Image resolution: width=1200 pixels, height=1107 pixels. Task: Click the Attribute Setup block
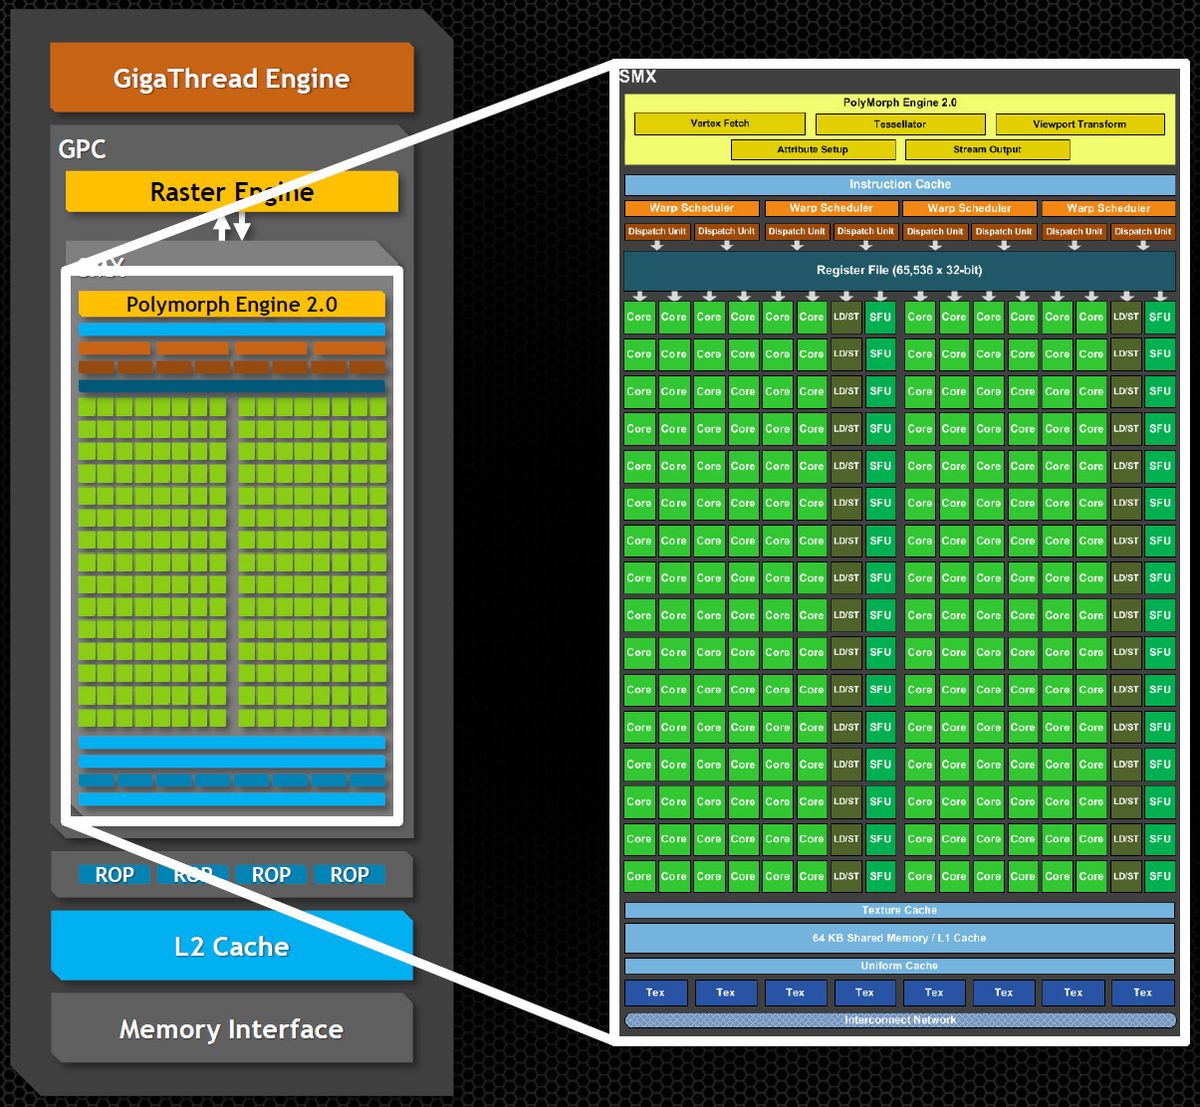point(813,149)
